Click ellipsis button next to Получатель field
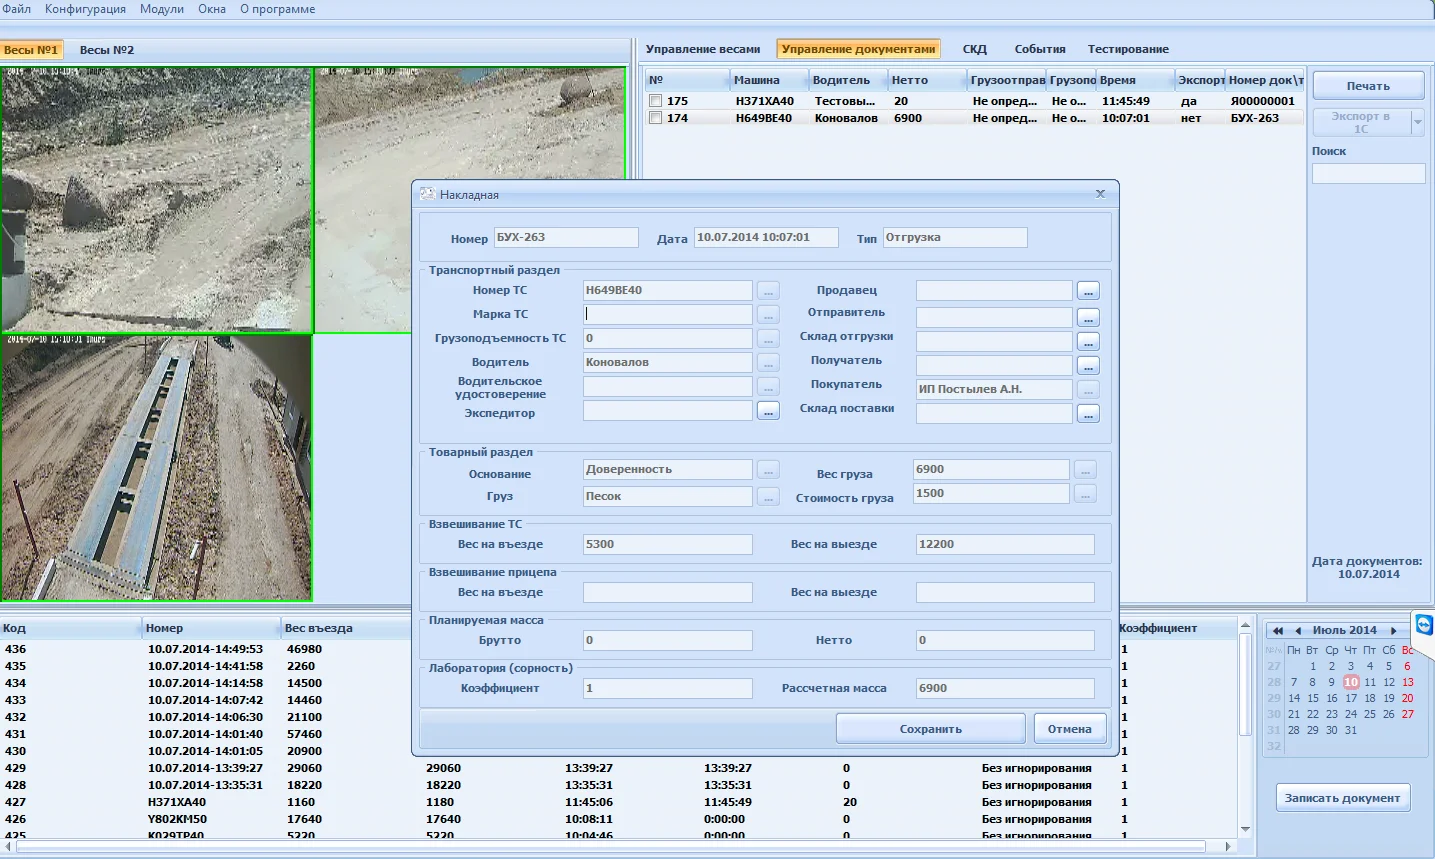This screenshot has height=859, width=1435. click(1088, 366)
